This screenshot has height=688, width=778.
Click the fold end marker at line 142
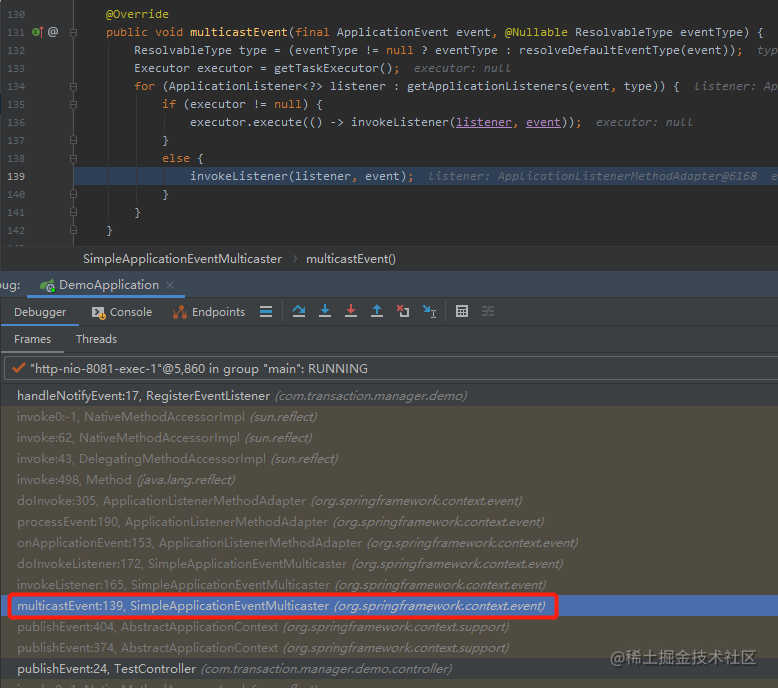(73, 230)
